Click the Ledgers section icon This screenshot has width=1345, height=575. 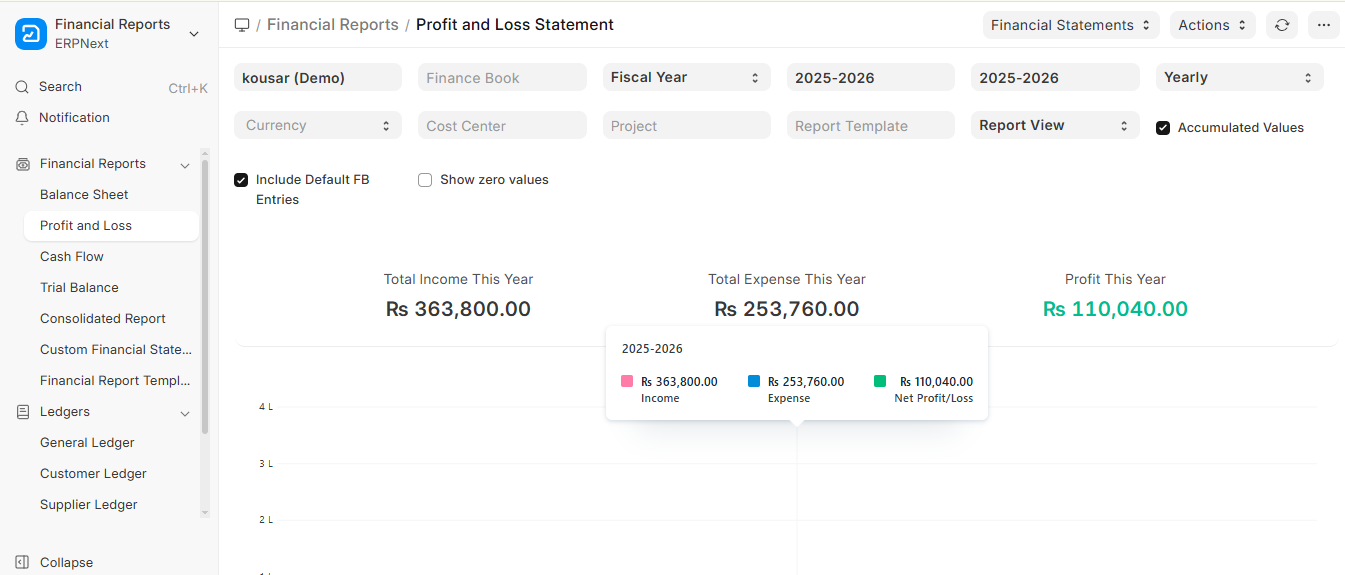click(23, 412)
